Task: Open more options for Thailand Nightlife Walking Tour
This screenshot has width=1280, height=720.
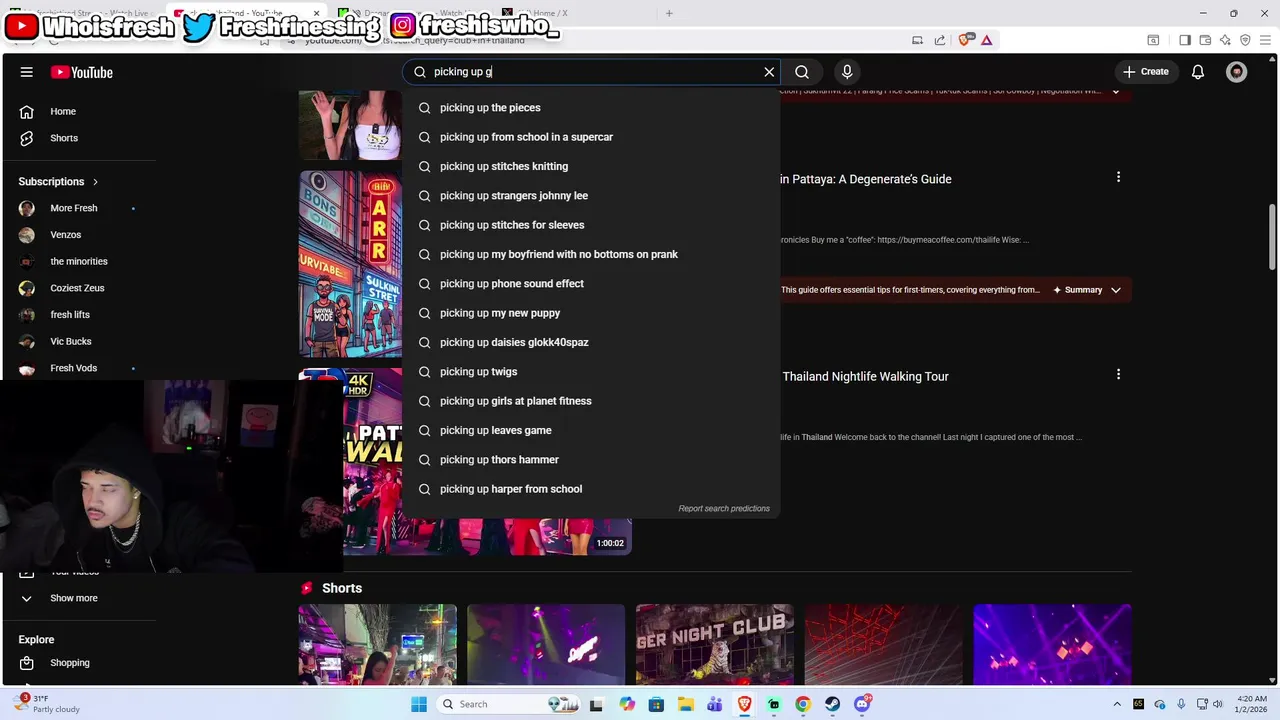Action: 1118,374
